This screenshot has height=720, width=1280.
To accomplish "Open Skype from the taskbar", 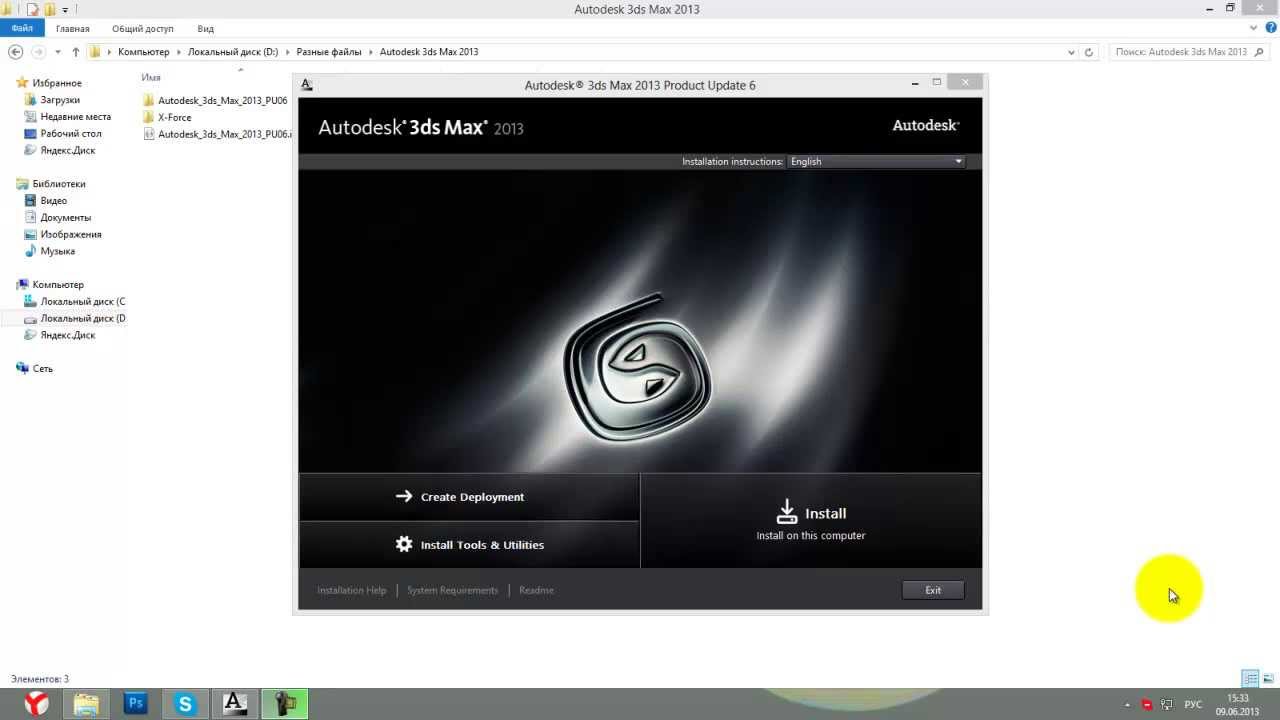I will 185,704.
